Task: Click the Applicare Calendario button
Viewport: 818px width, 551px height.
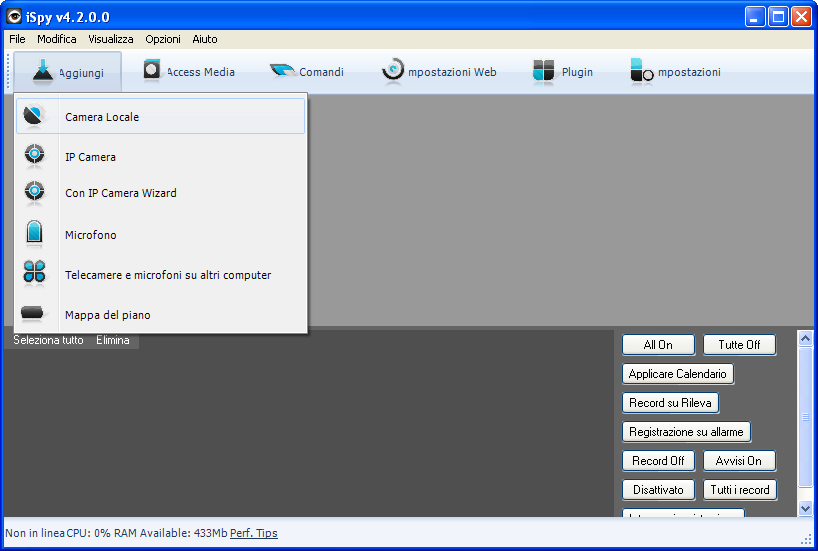Action: (677, 374)
